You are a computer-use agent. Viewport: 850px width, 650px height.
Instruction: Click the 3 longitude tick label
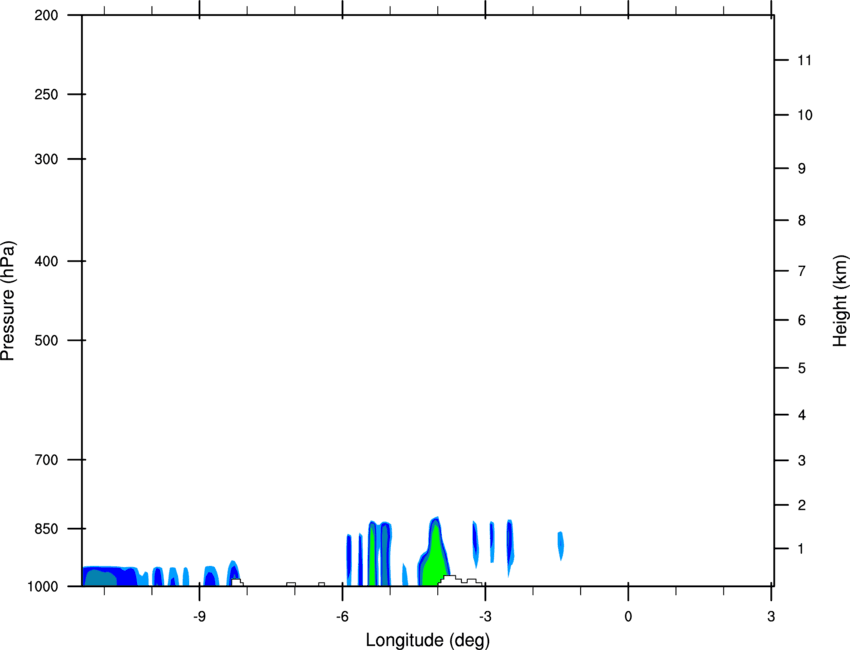[x=771, y=616]
